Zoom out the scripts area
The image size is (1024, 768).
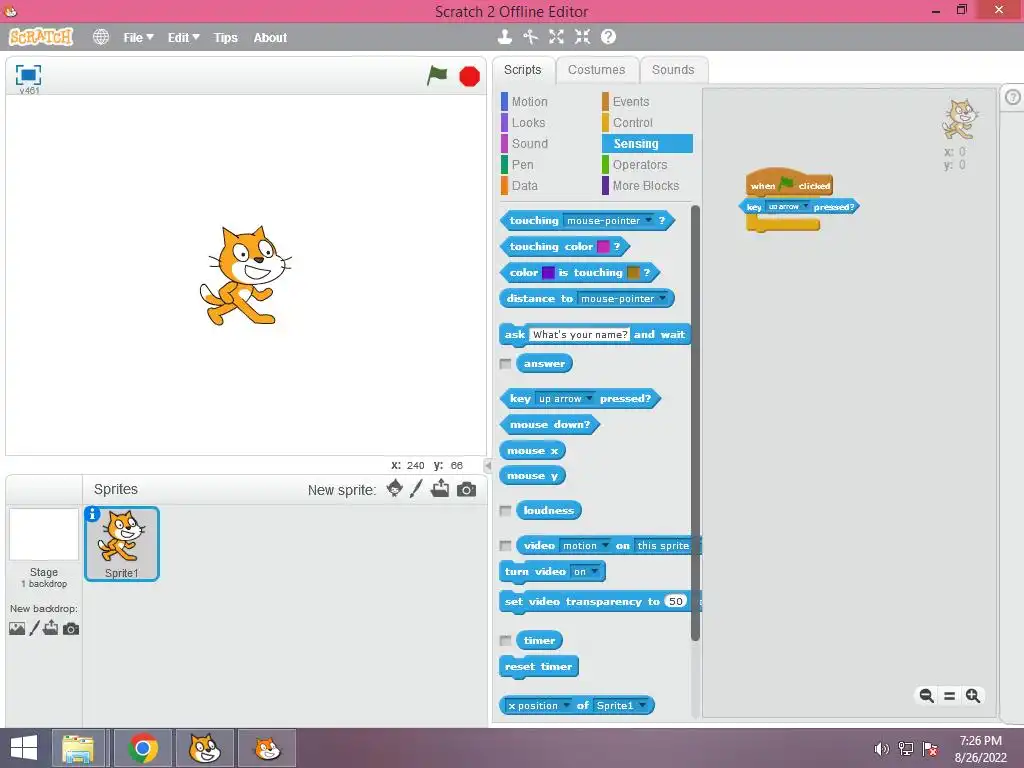click(926, 696)
